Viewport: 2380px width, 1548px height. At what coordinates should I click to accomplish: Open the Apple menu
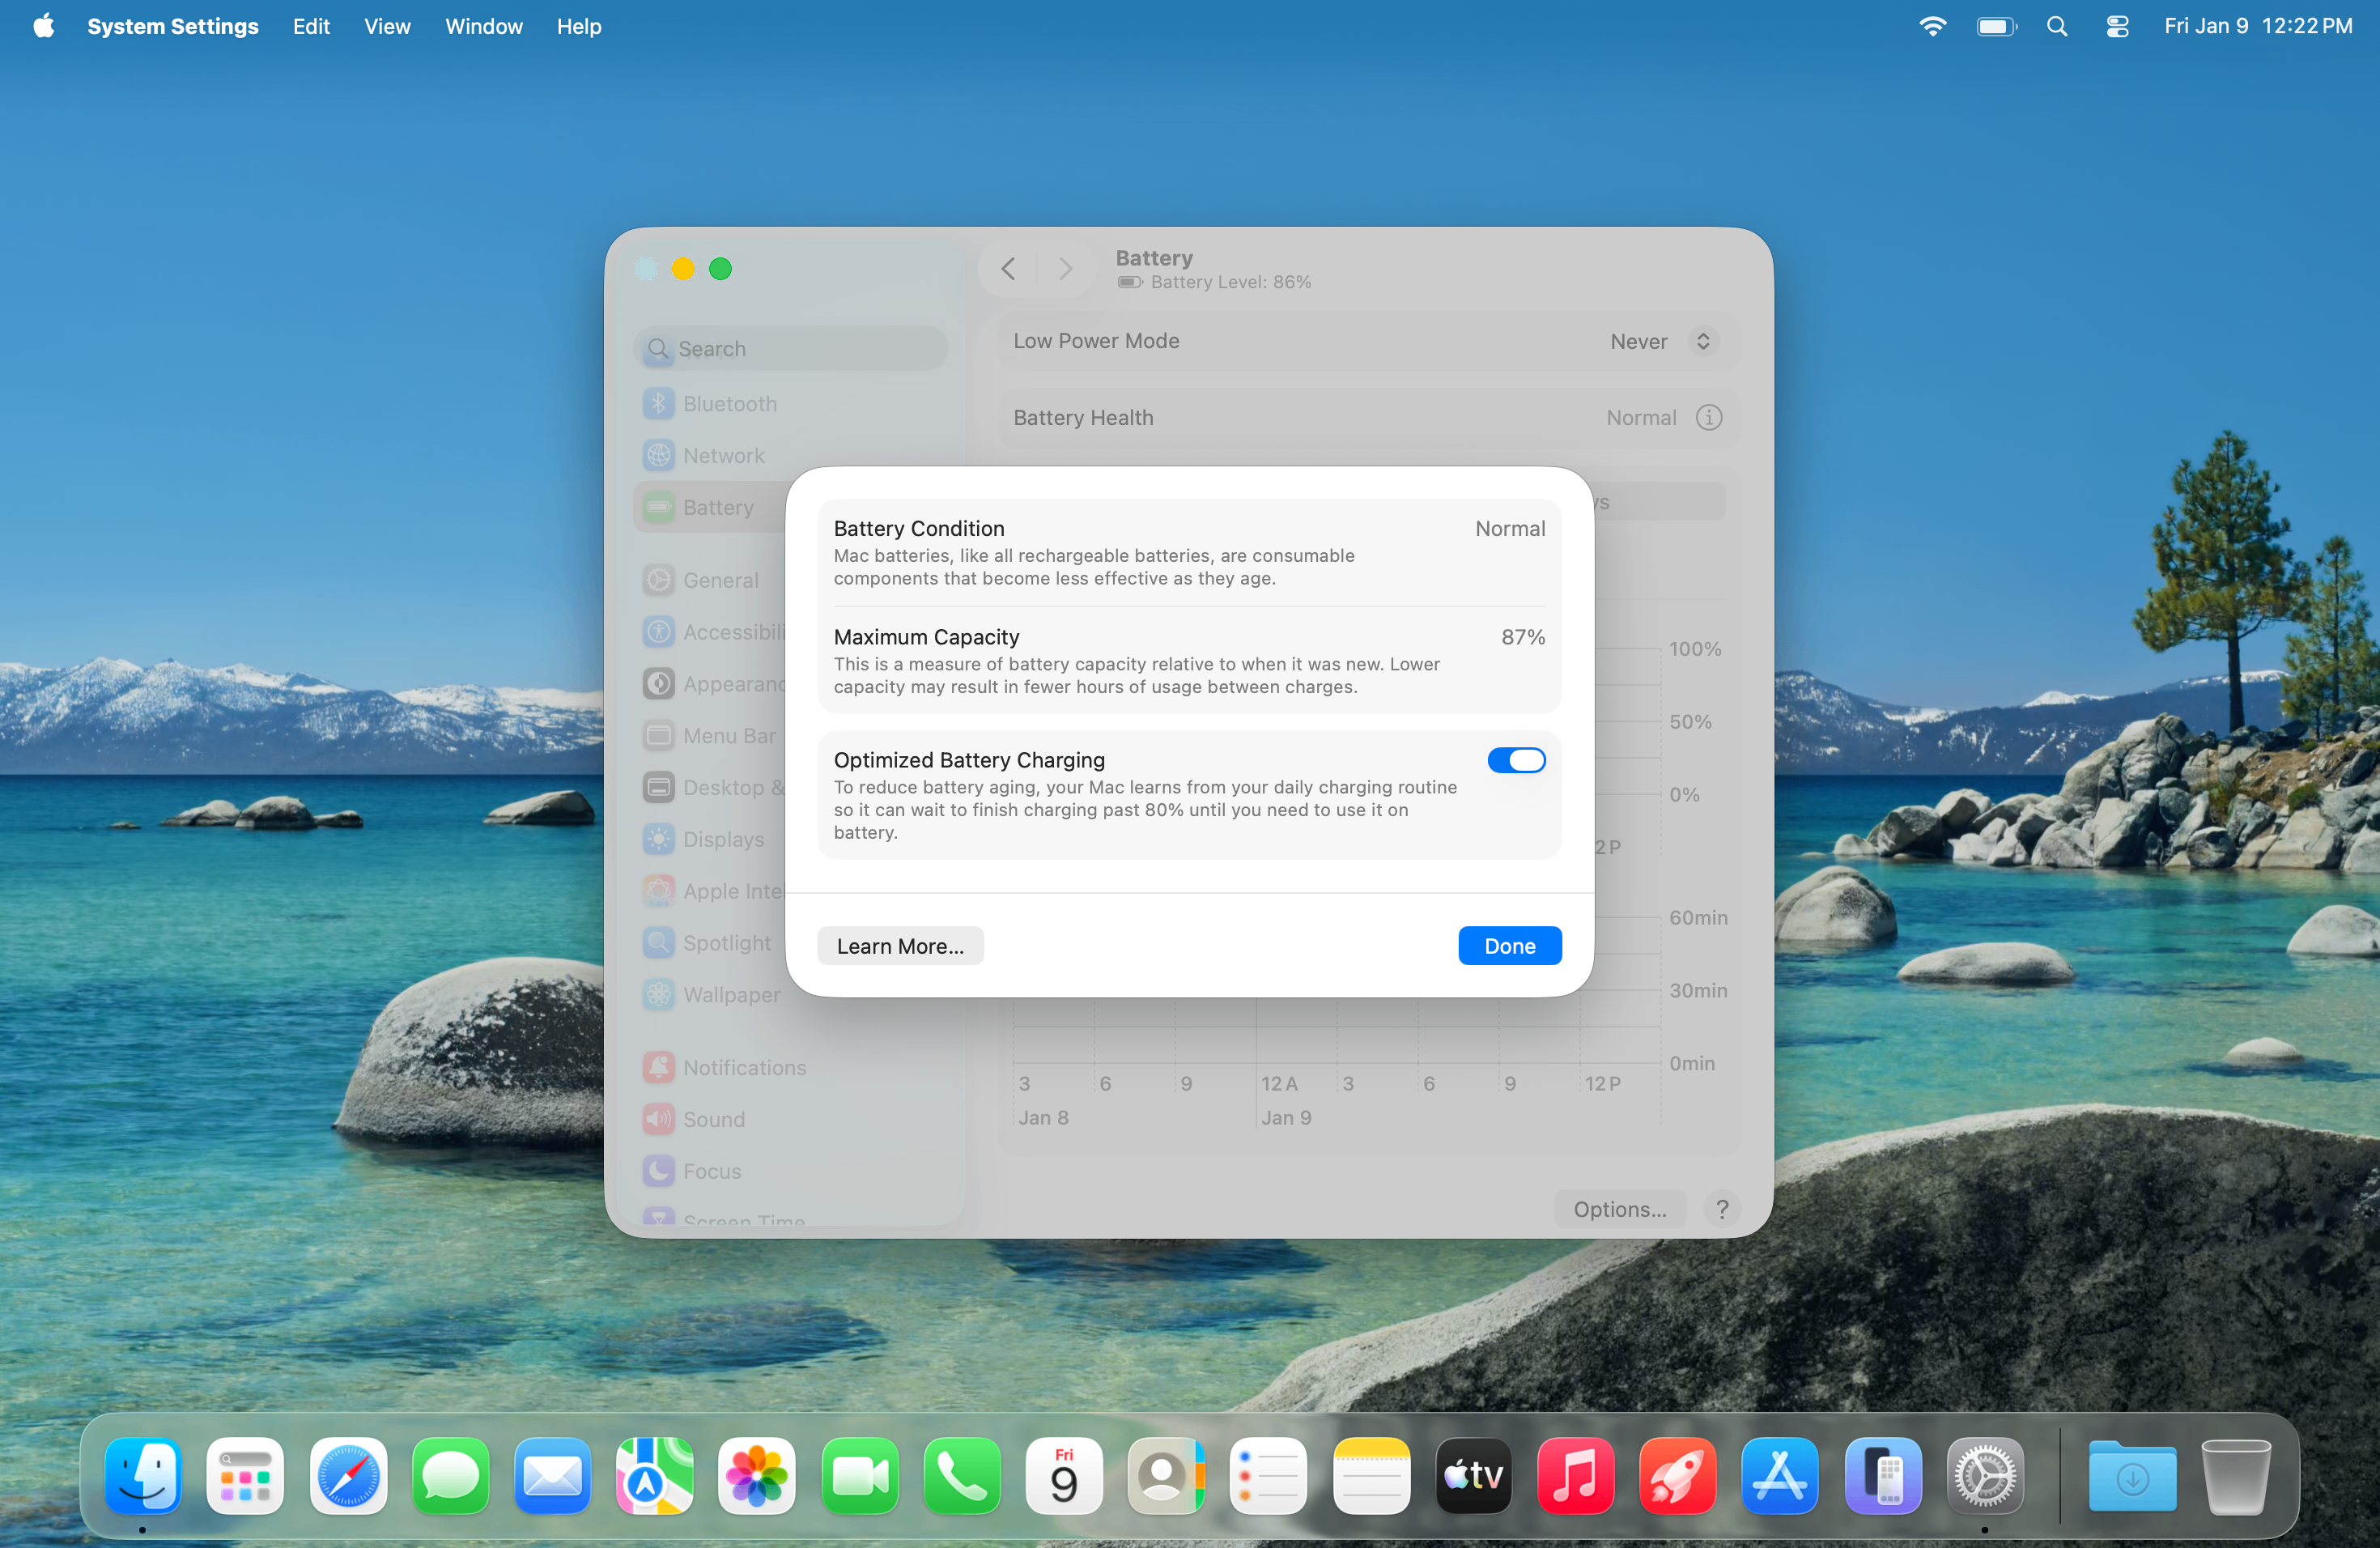pos(43,26)
